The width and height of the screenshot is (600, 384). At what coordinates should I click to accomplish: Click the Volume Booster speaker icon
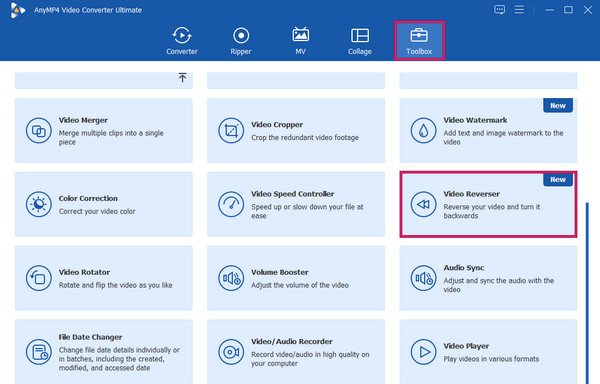click(231, 278)
